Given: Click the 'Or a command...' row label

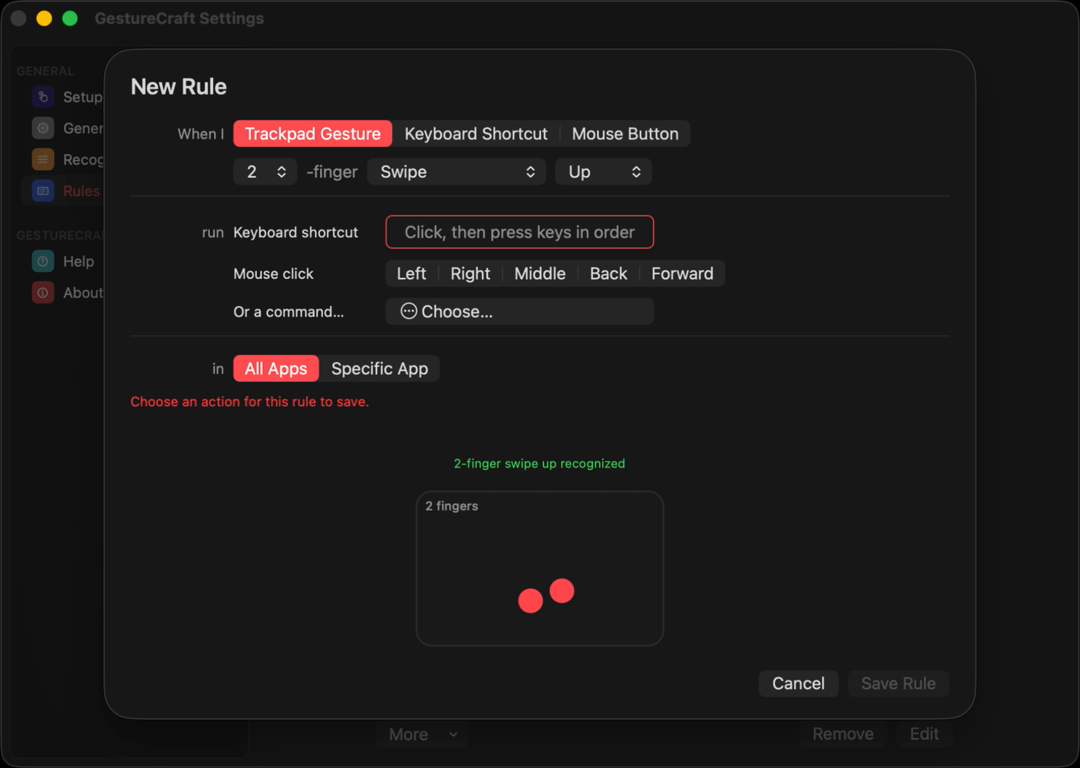Looking at the screenshot, I should tap(289, 311).
